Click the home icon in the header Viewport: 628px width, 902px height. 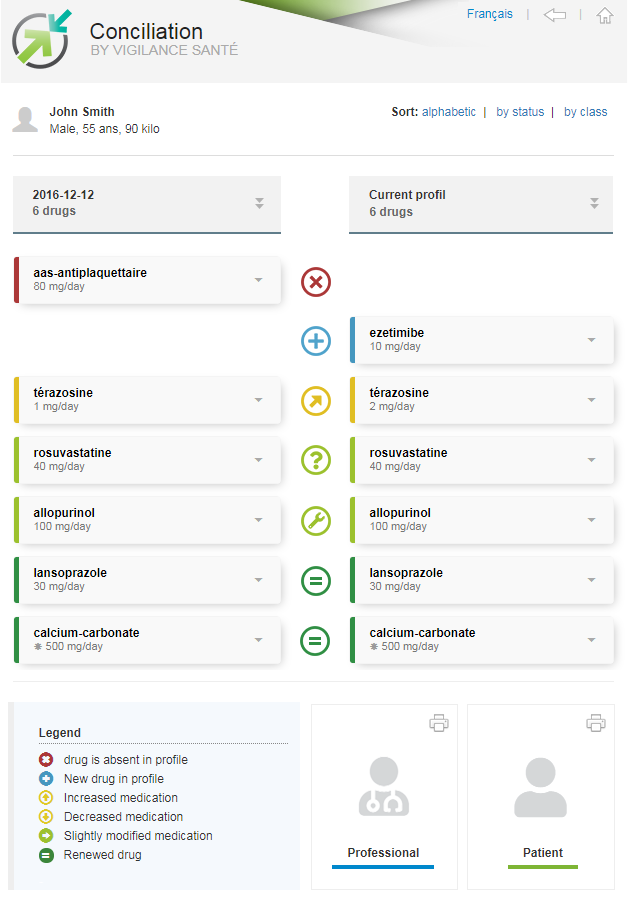(x=604, y=15)
